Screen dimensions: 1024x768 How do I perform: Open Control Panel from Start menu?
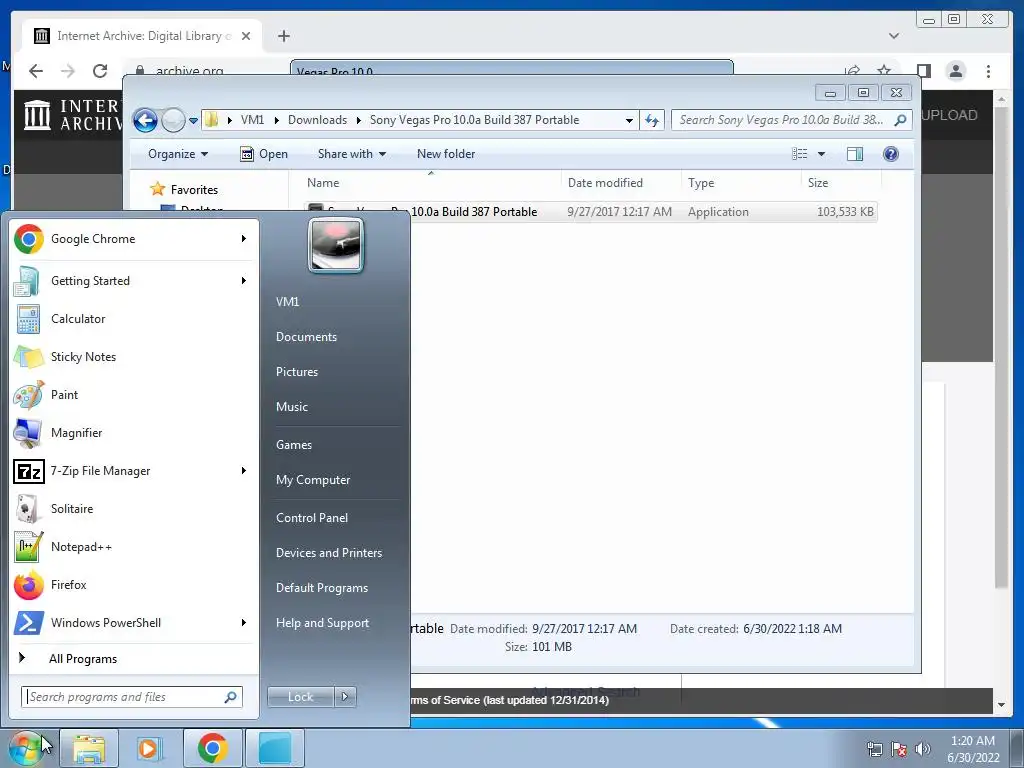[312, 518]
